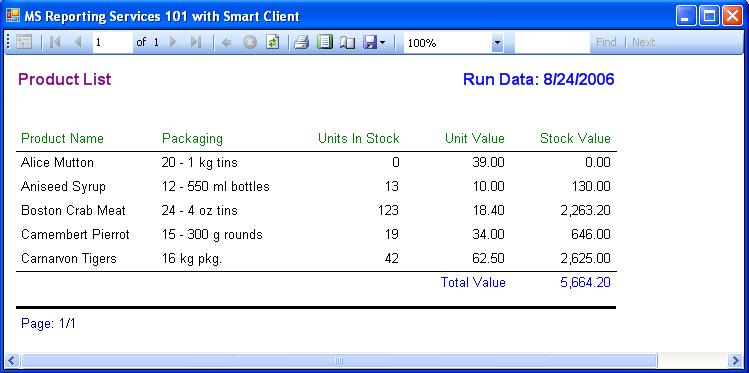
Task: Click the 24 - 4 oz tins cell
Action: (x=199, y=211)
